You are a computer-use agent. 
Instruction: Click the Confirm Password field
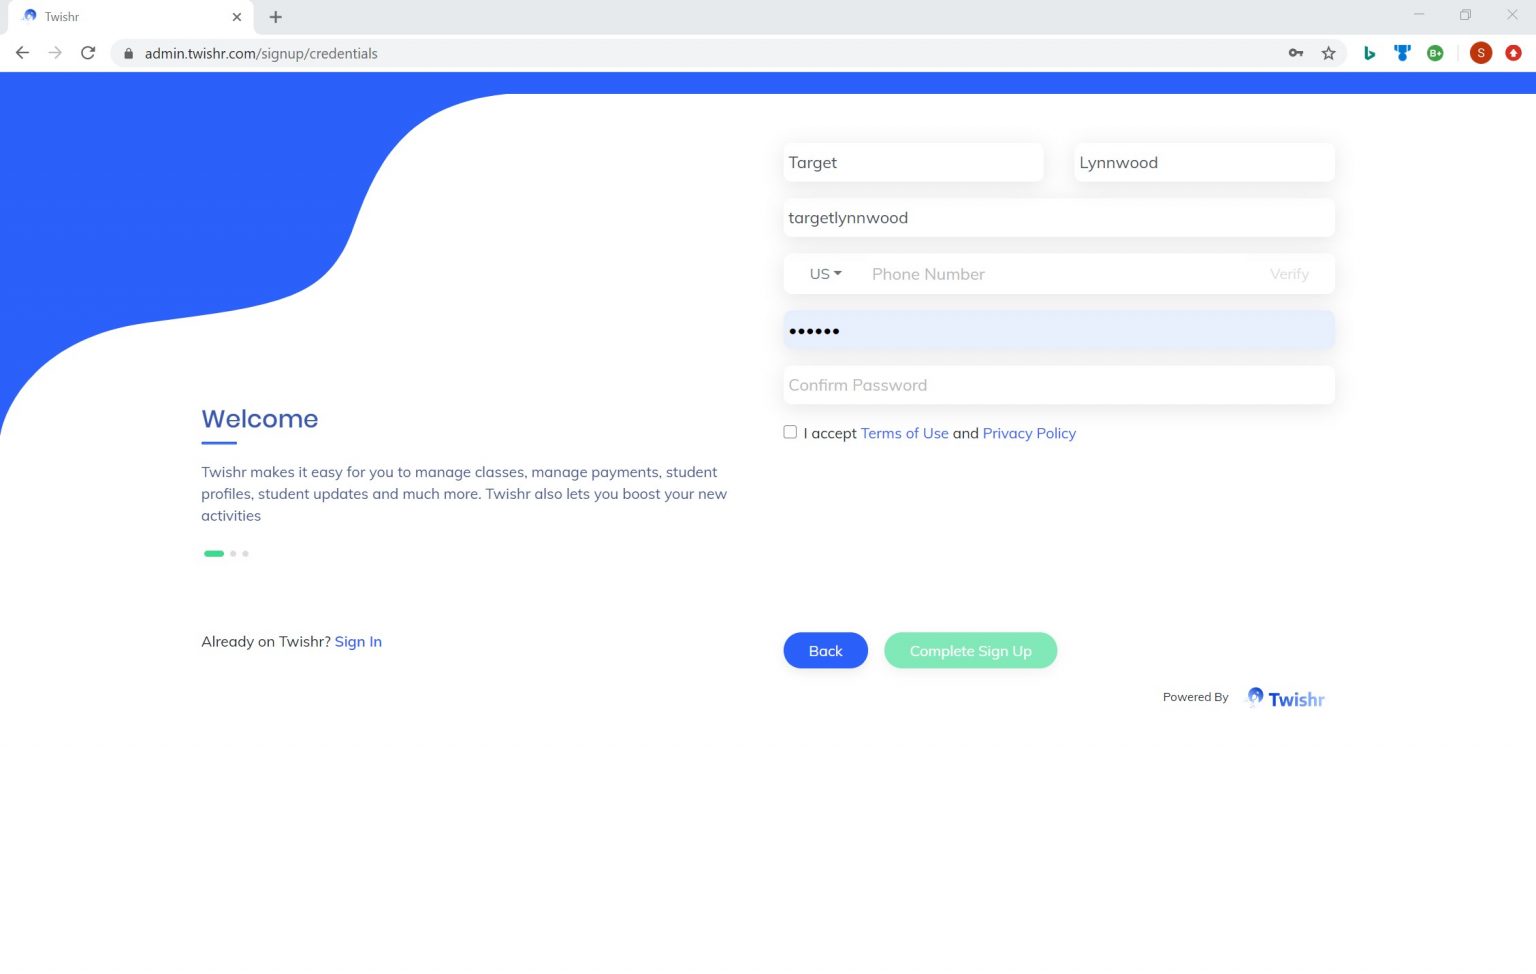click(1058, 385)
